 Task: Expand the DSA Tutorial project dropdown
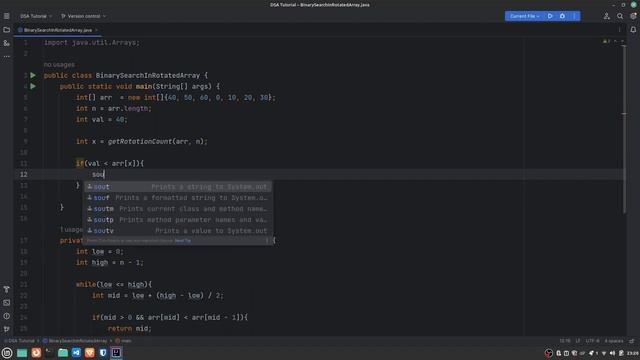36,16
